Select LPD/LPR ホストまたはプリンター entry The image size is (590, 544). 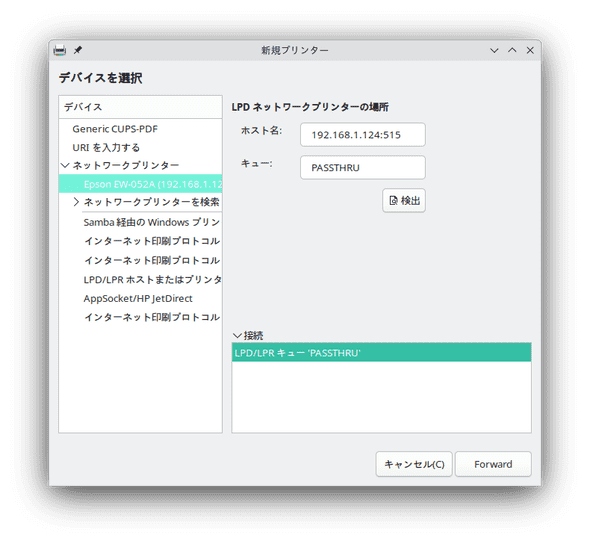(x=140, y=280)
